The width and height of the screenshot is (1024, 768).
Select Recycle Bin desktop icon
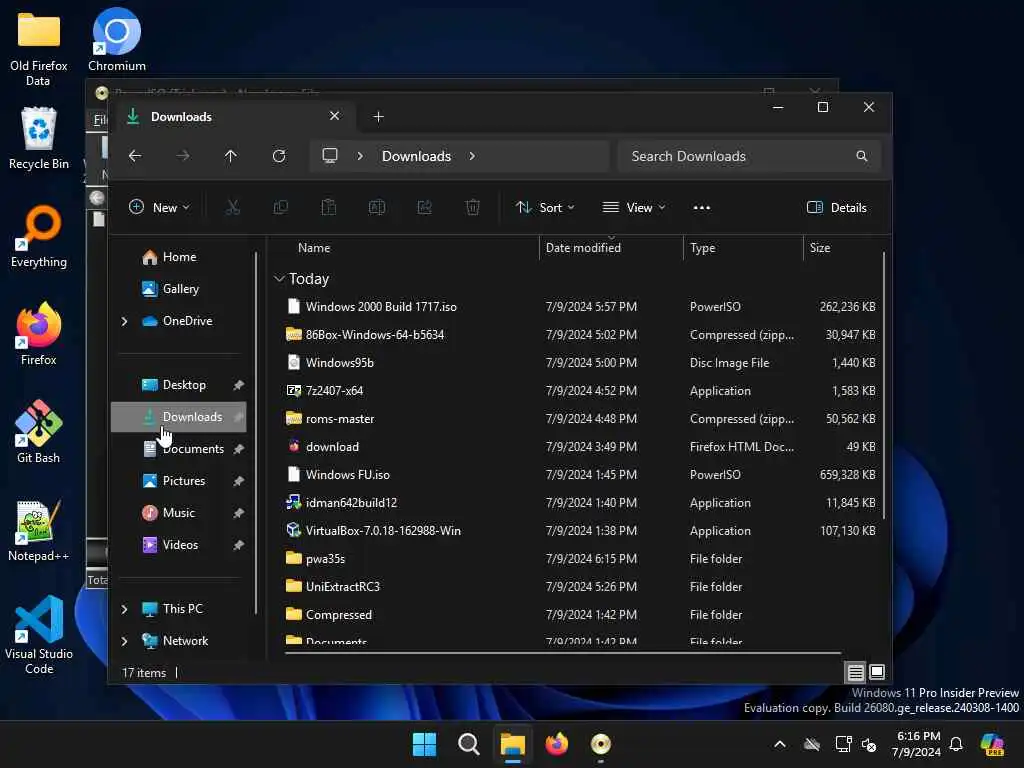pyautogui.click(x=39, y=138)
